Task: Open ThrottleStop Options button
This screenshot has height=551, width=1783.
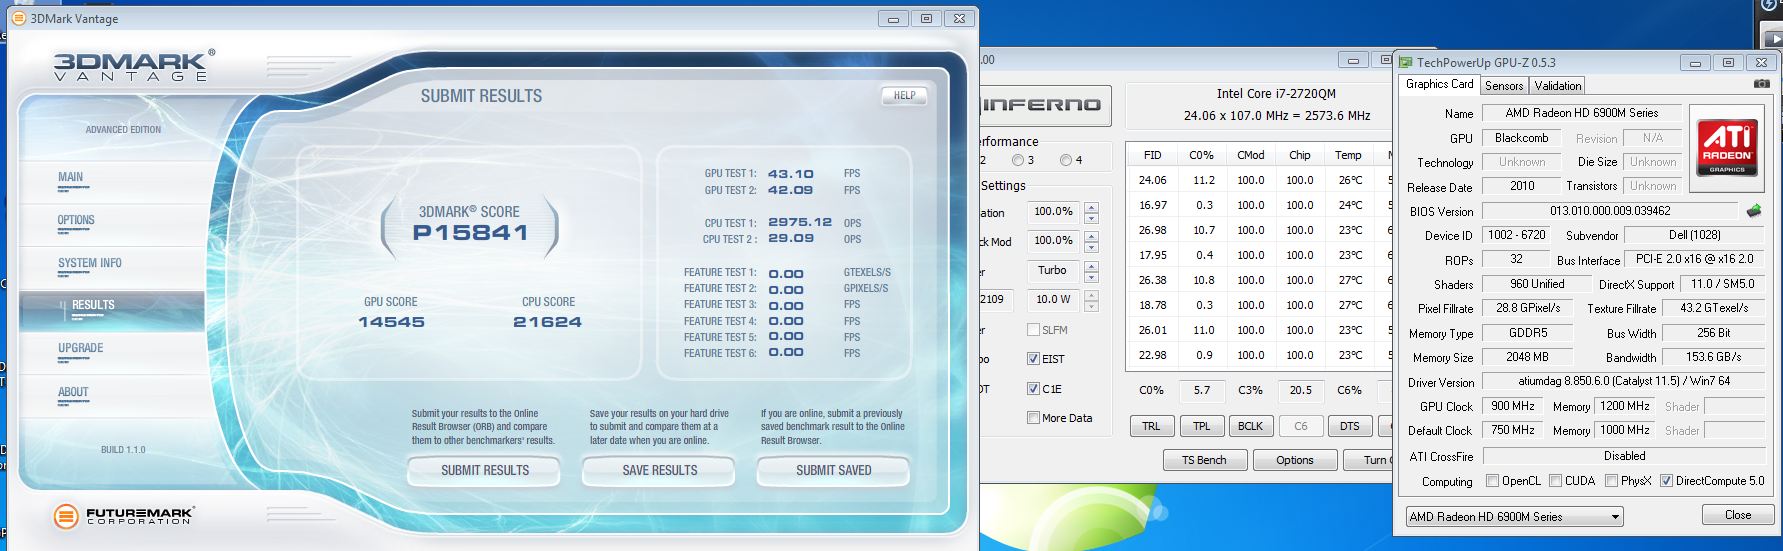Action: tap(1294, 460)
